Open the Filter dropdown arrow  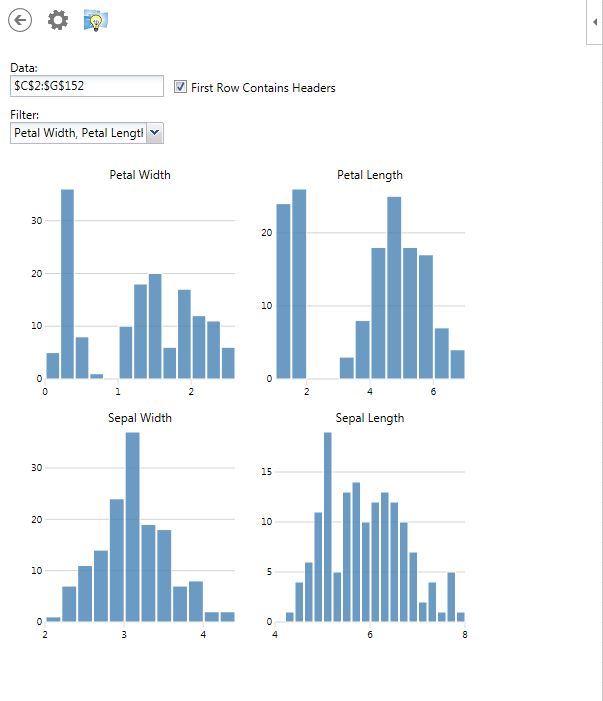tap(155, 133)
